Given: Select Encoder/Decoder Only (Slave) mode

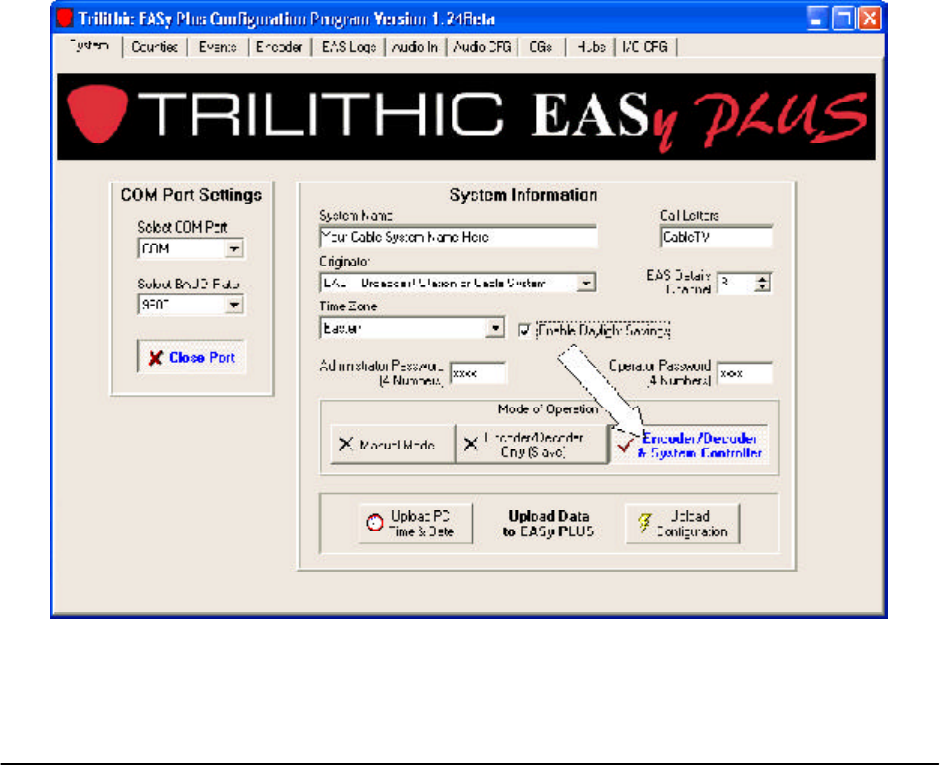Looking at the screenshot, I should 531,444.
